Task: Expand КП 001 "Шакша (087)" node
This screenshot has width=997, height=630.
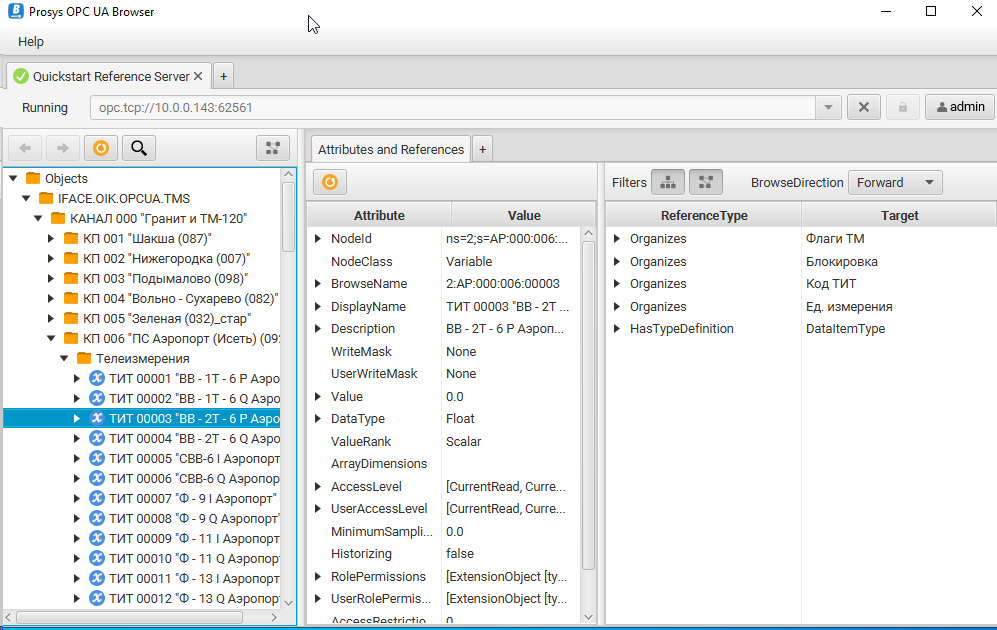Action: pyautogui.click(x=52, y=238)
